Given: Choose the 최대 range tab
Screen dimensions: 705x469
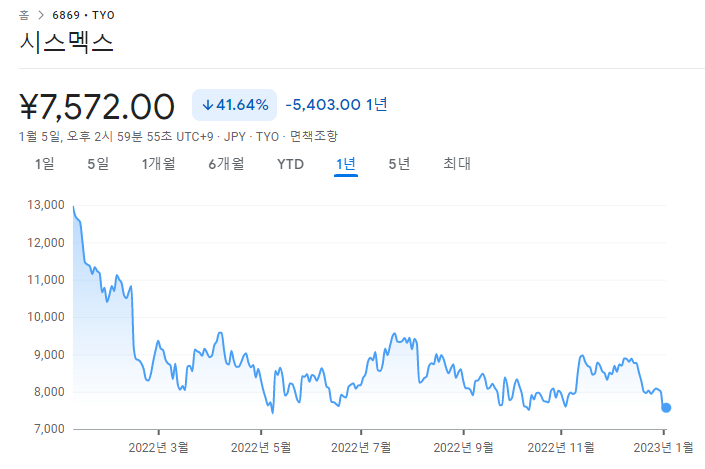Looking at the screenshot, I should pyautogui.click(x=457, y=164).
